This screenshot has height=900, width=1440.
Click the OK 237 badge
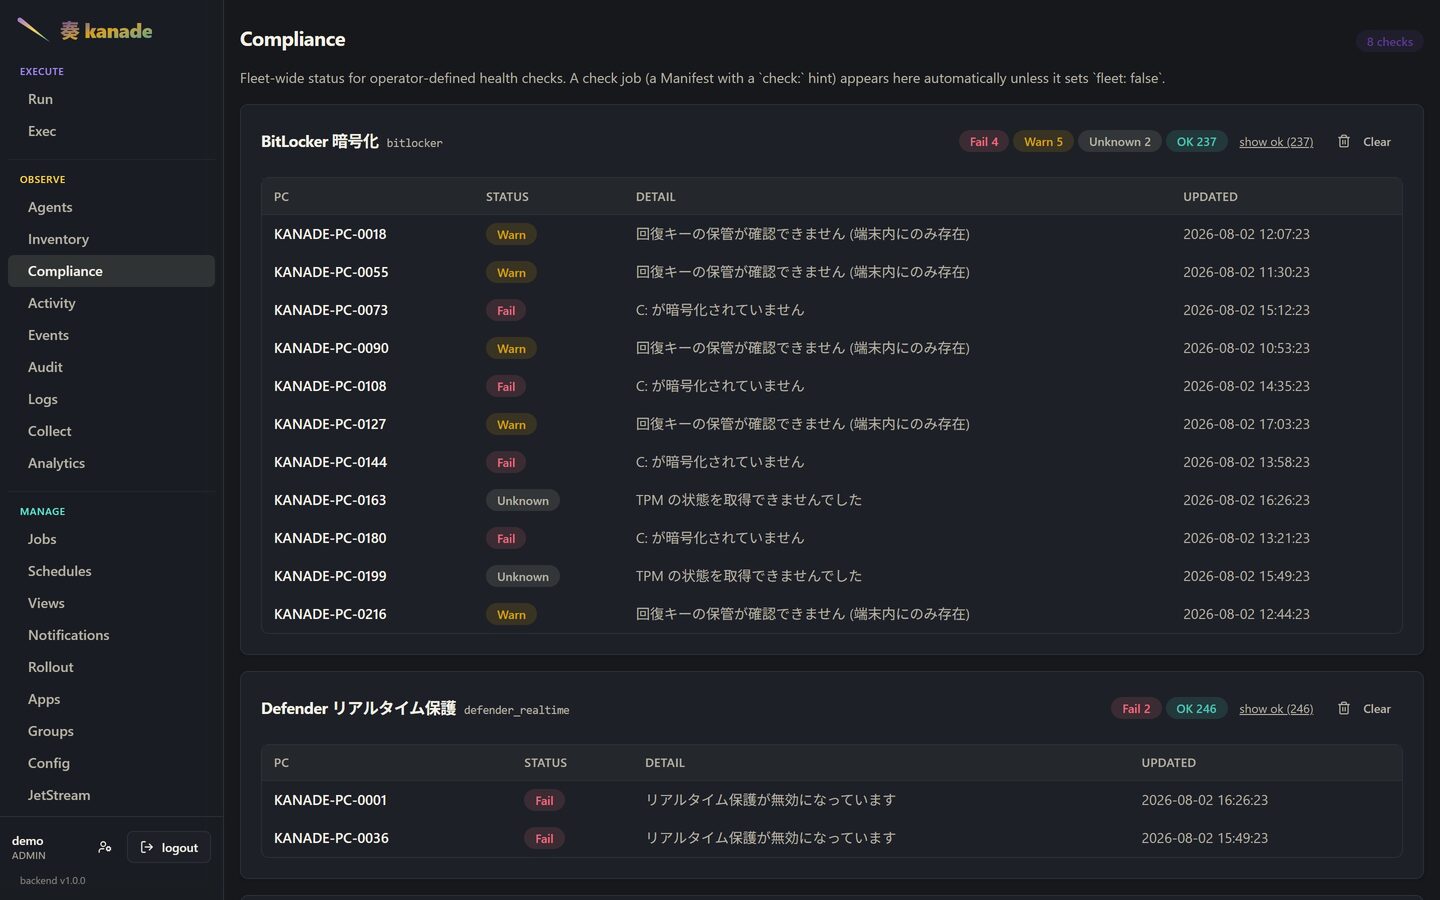(1196, 142)
